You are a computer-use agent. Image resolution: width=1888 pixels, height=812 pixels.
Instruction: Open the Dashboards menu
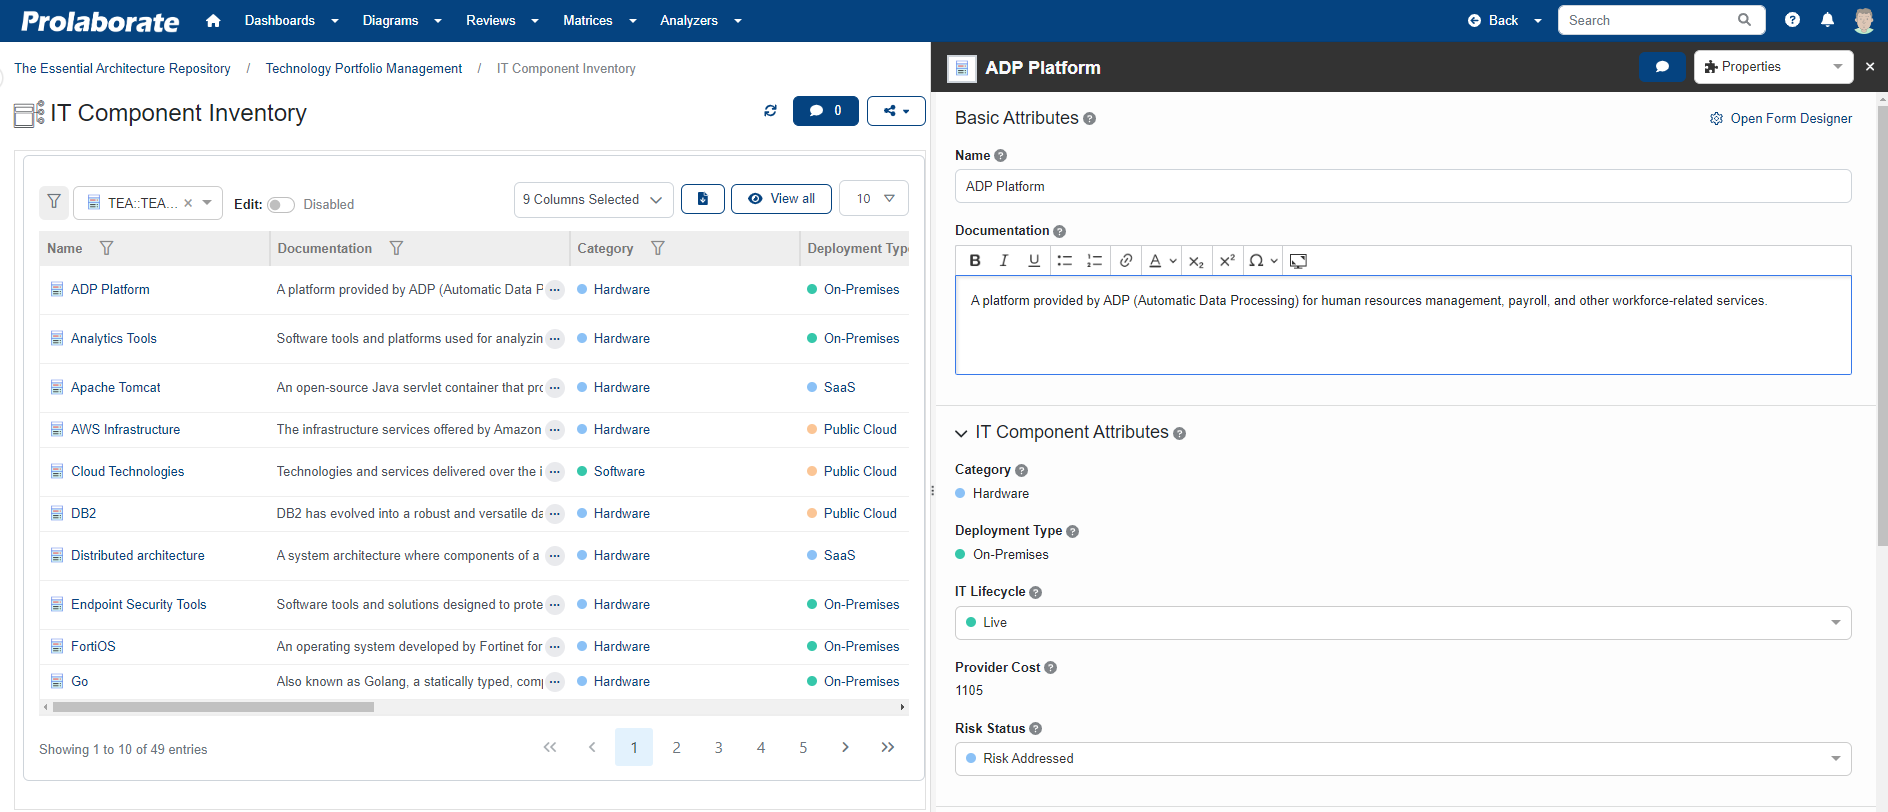(x=291, y=21)
